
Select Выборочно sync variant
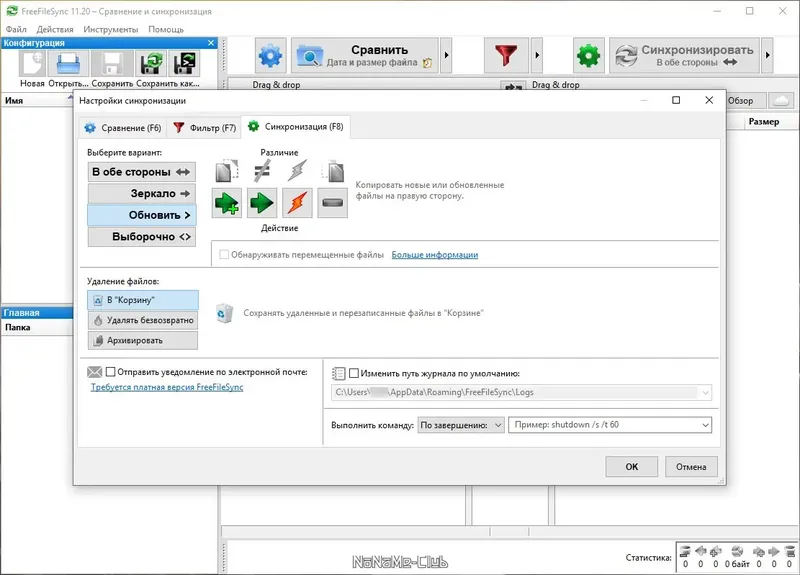click(142, 237)
